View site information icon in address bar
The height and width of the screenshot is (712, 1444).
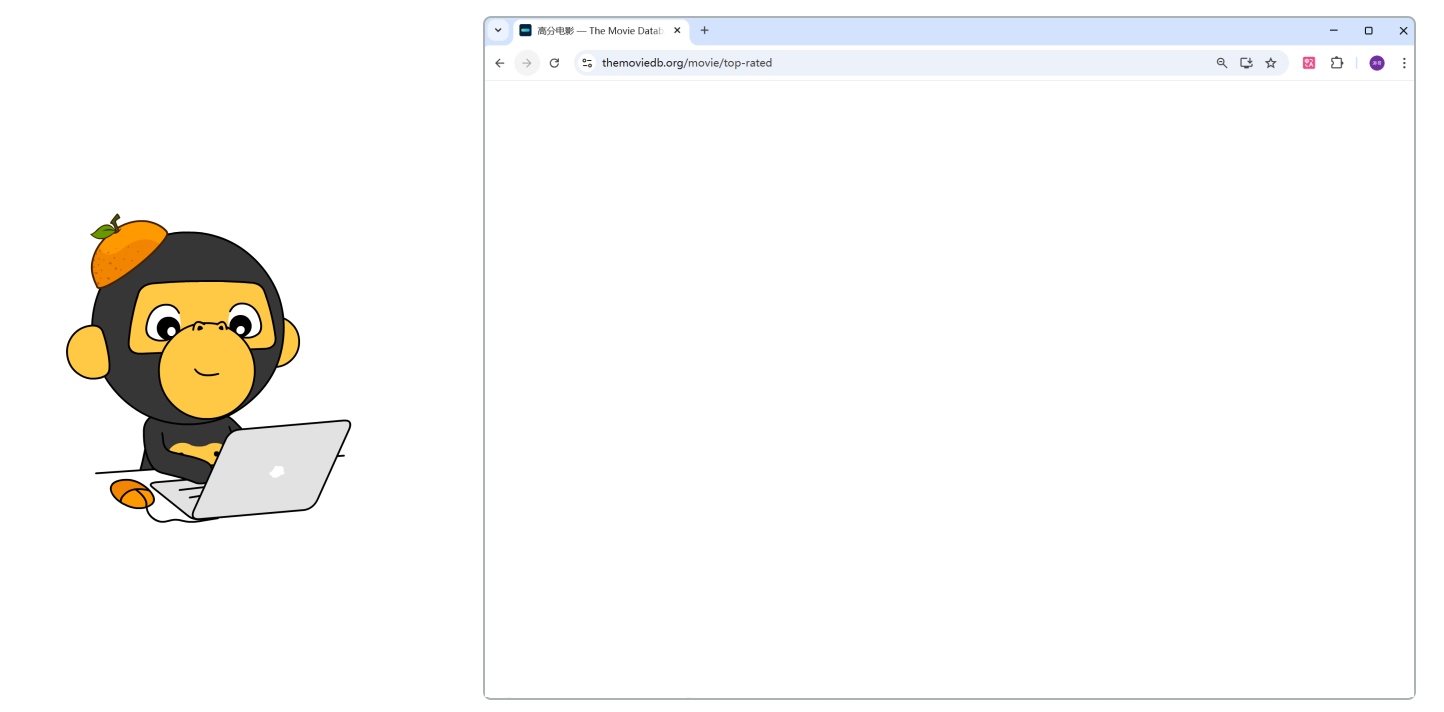pyautogui.click(x=587, y=63)
